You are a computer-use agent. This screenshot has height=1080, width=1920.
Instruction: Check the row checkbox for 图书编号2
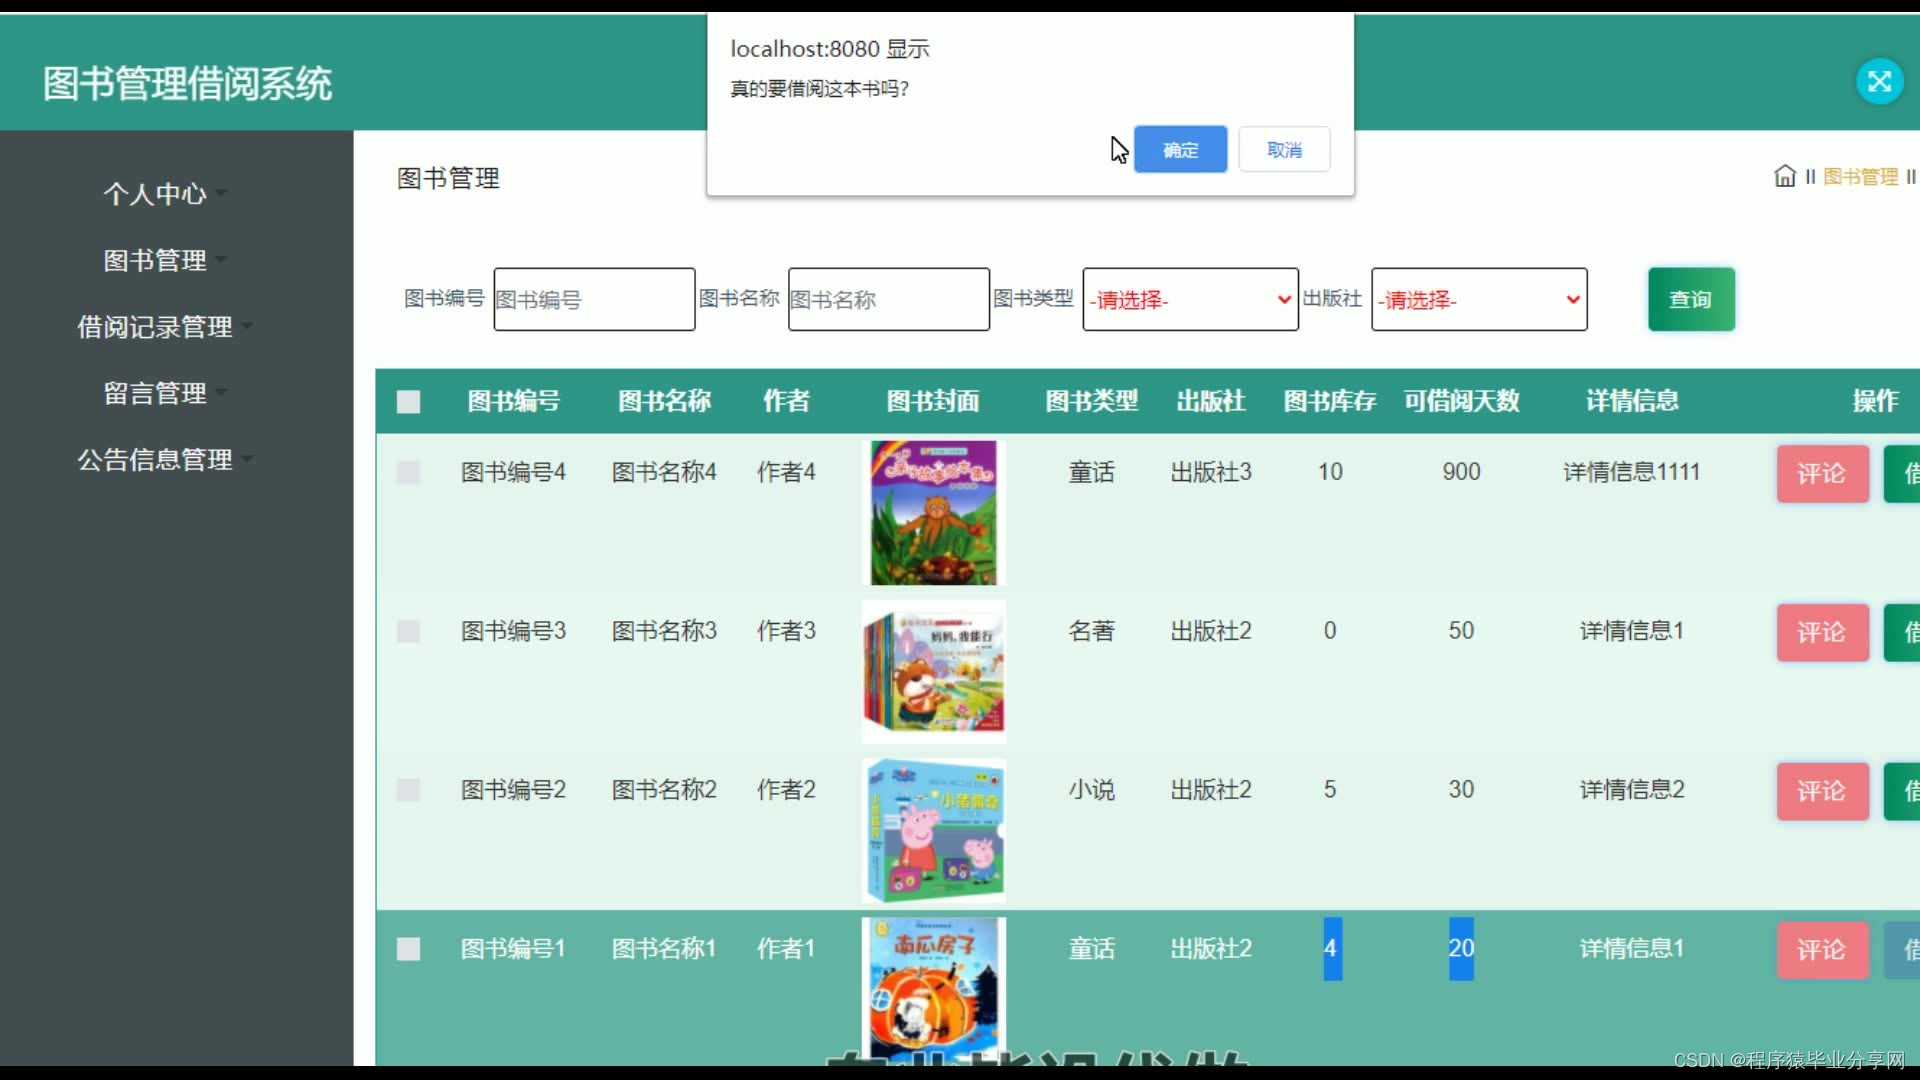coord(408,790)
